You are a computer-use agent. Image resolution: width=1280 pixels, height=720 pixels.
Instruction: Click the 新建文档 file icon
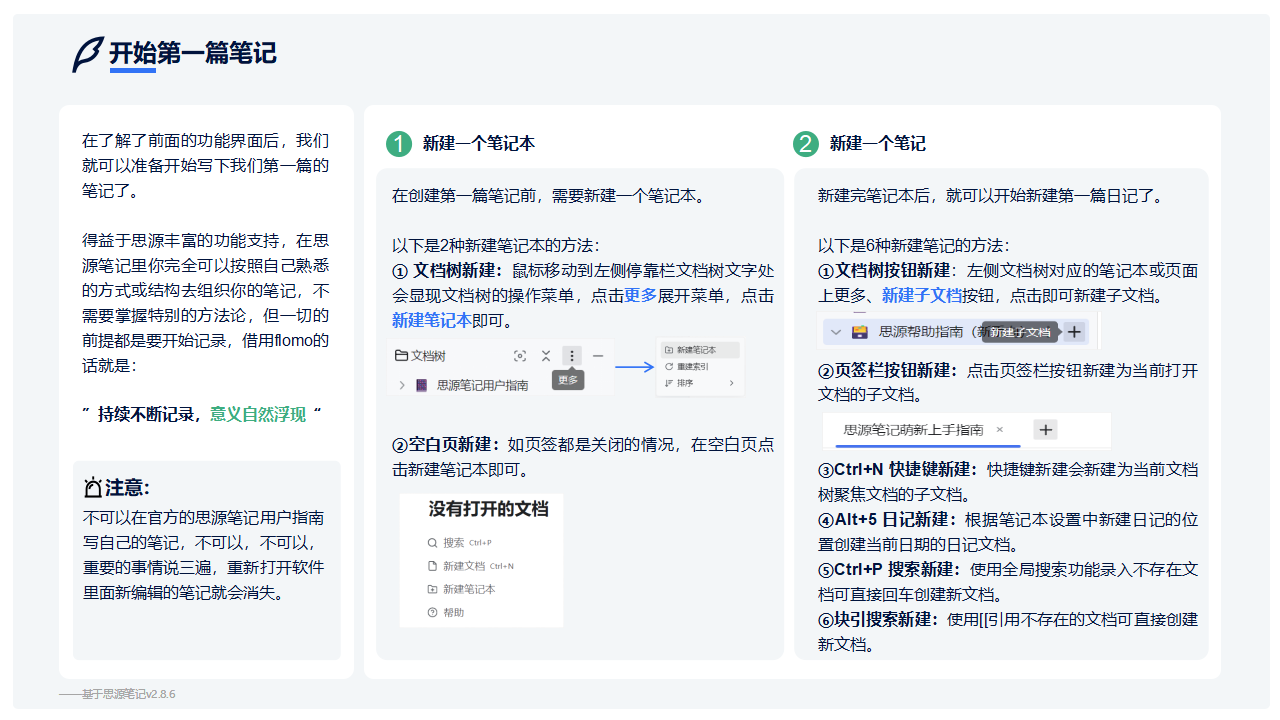pyautogui.click(x=432, y=566)
